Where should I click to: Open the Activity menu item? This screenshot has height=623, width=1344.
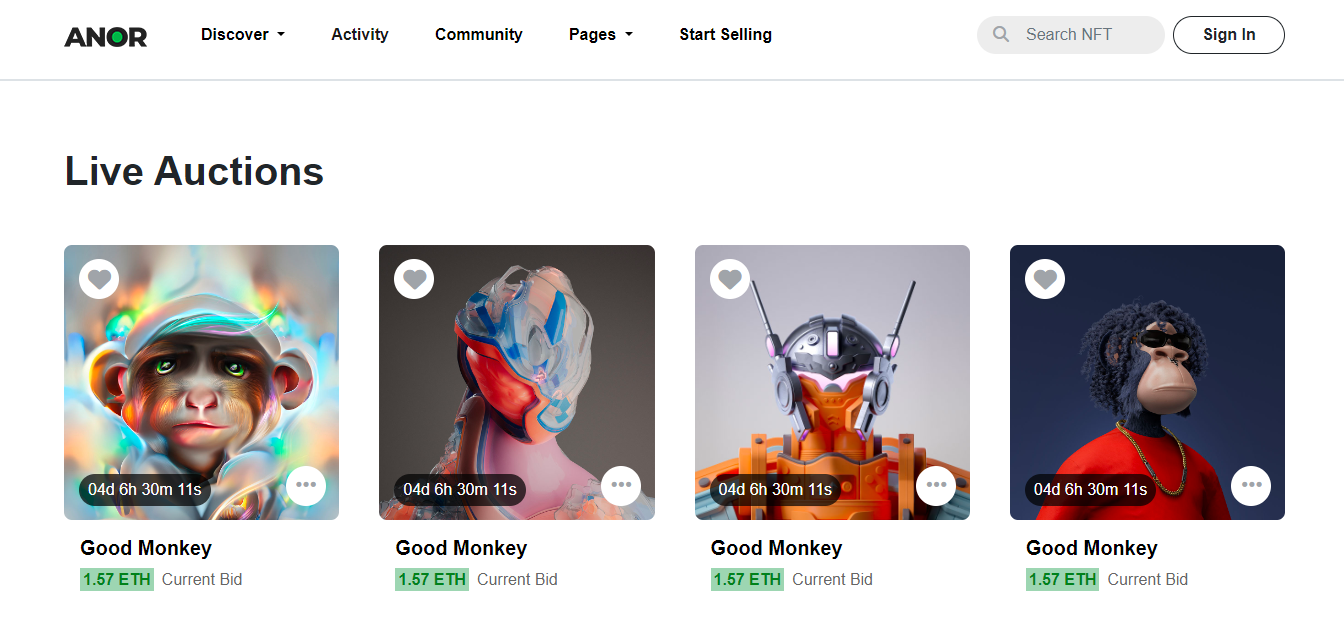(x=360, y=34)
